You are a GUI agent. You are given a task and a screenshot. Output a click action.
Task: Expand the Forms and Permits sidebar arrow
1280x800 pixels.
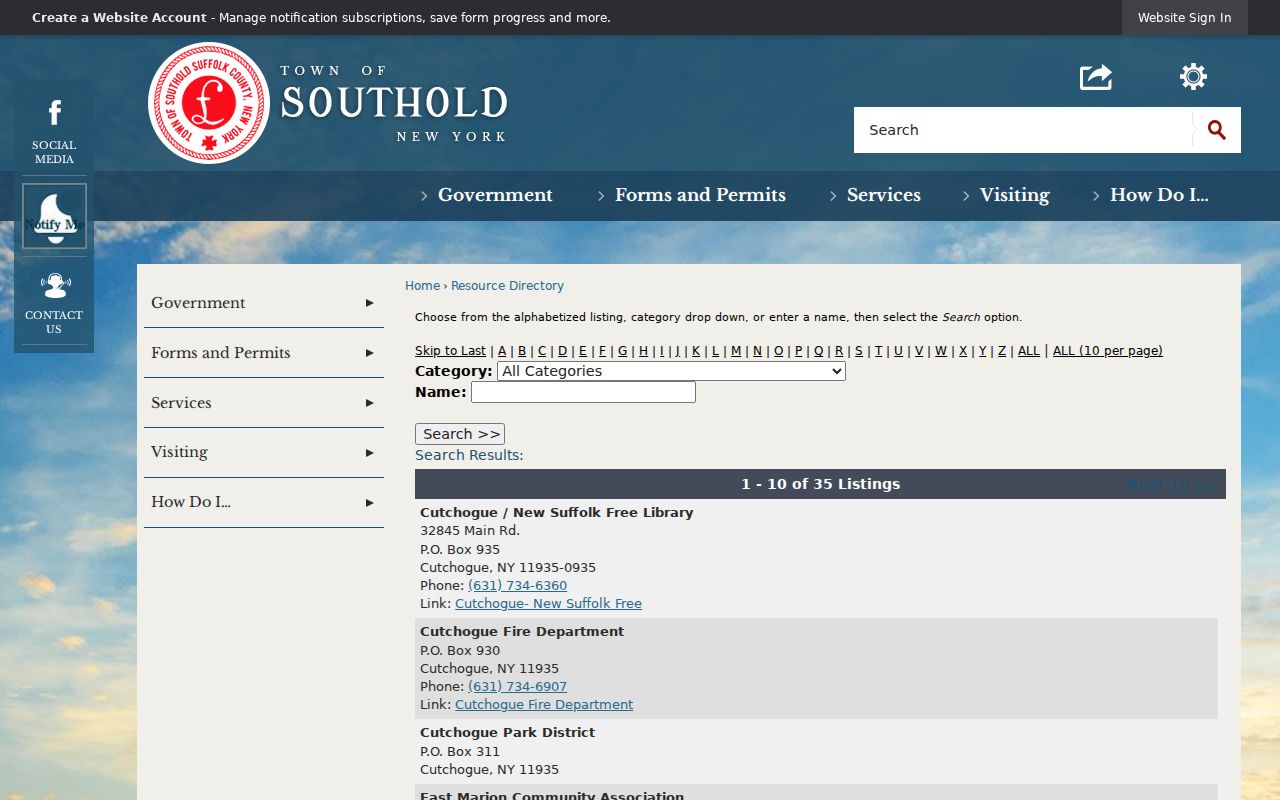(370, 353)
